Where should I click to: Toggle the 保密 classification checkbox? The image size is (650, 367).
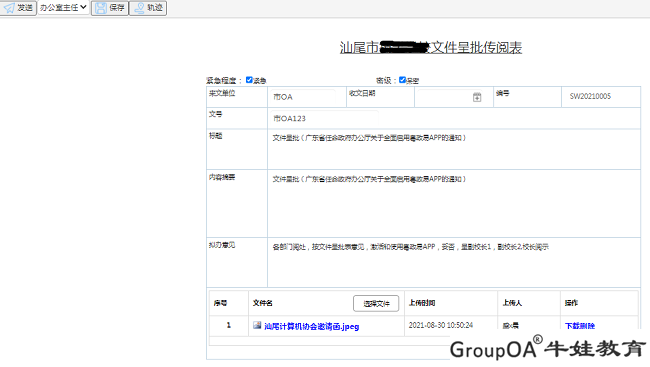(x=402, y=80)
